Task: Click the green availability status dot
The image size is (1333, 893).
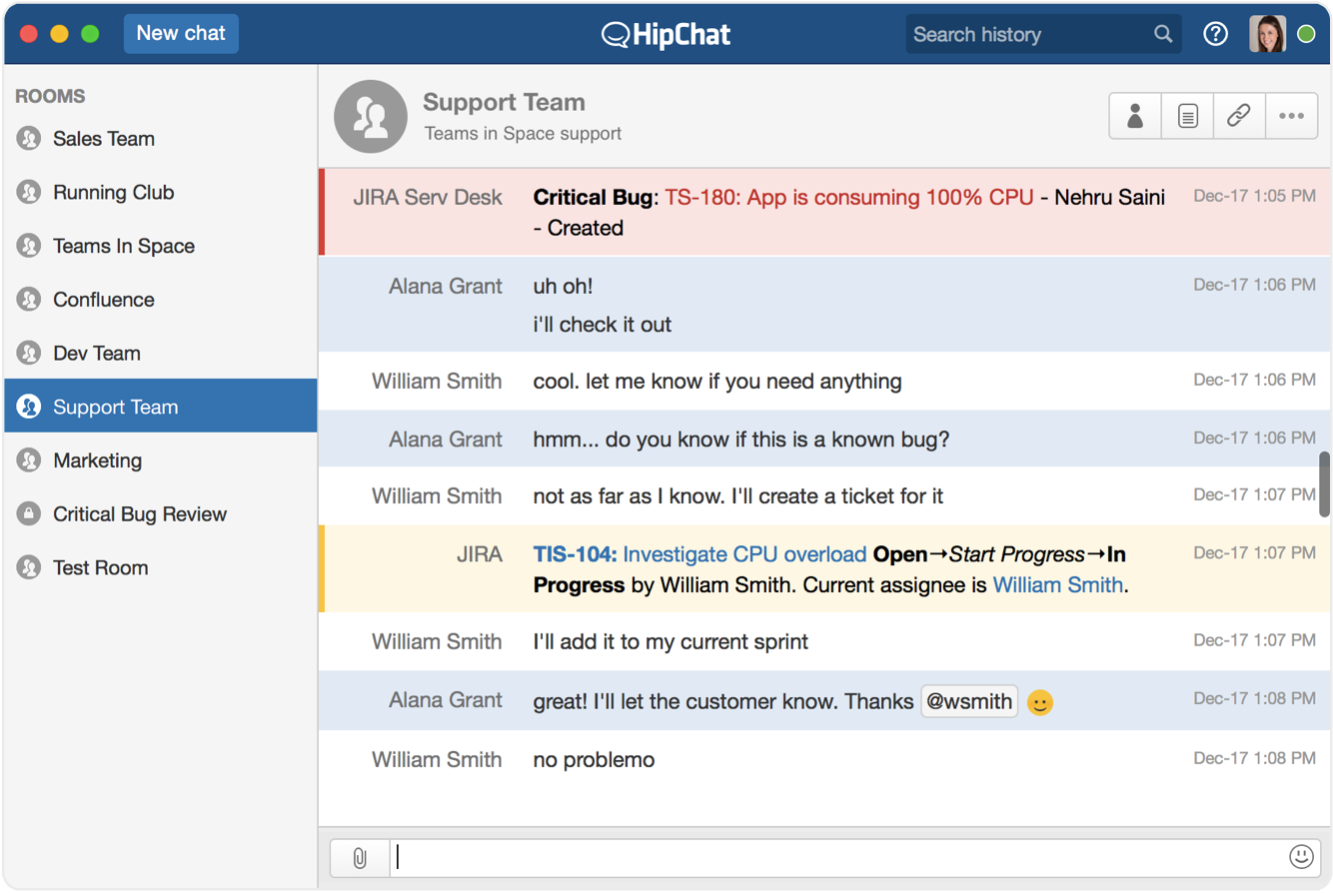Action: tap(1306, 34)
